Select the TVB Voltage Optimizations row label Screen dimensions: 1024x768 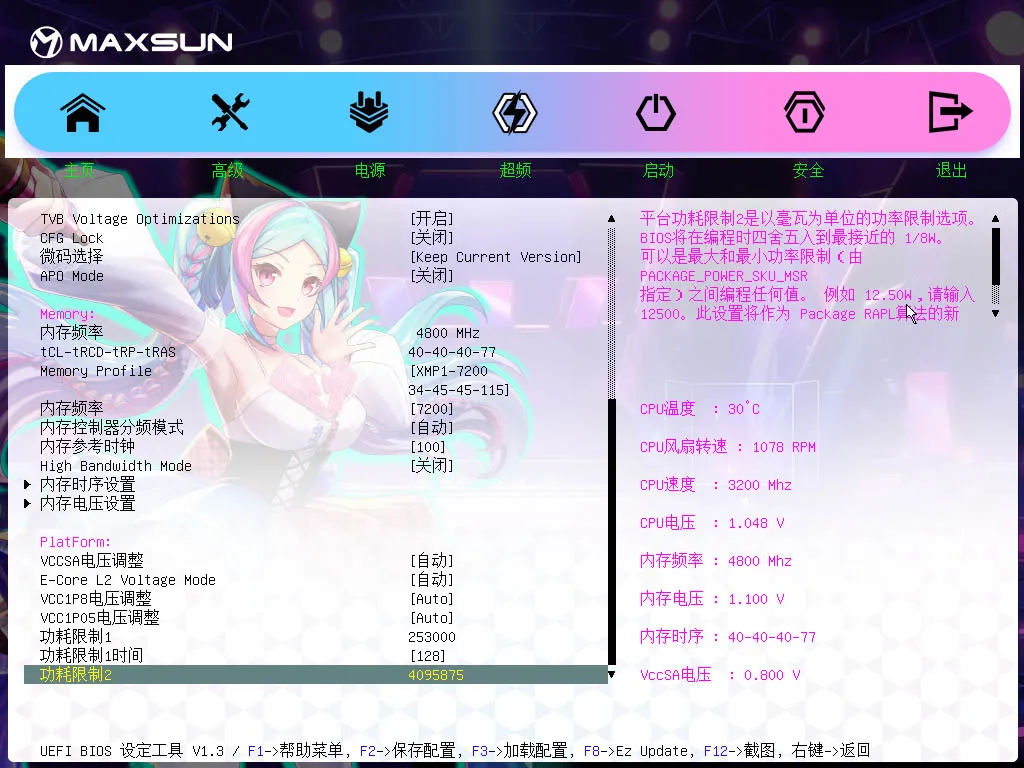coord(140,219)
